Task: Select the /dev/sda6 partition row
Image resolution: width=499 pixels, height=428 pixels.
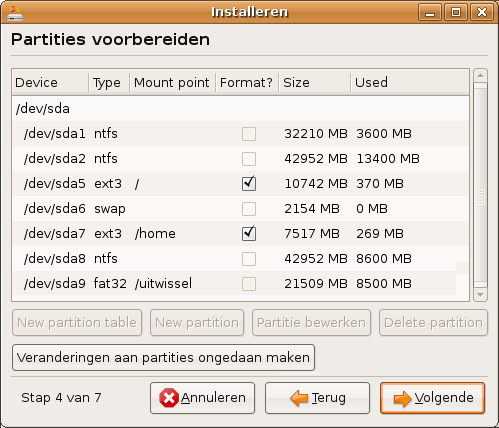Action: (x=241, y=209)
